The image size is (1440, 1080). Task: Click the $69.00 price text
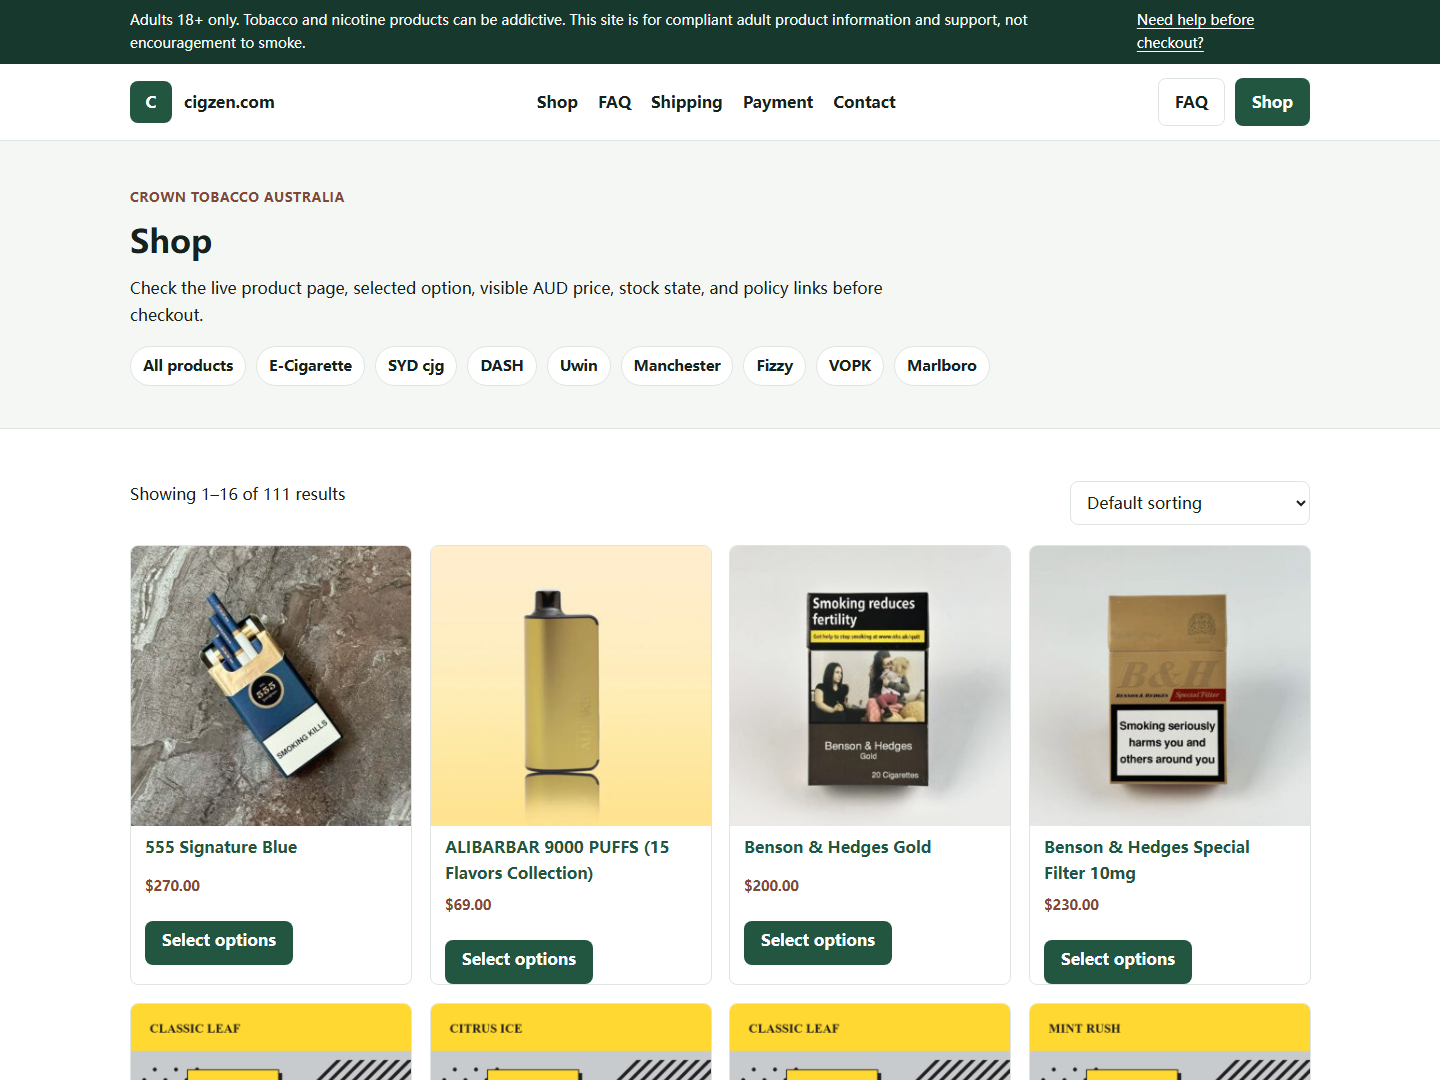(468, 905)
